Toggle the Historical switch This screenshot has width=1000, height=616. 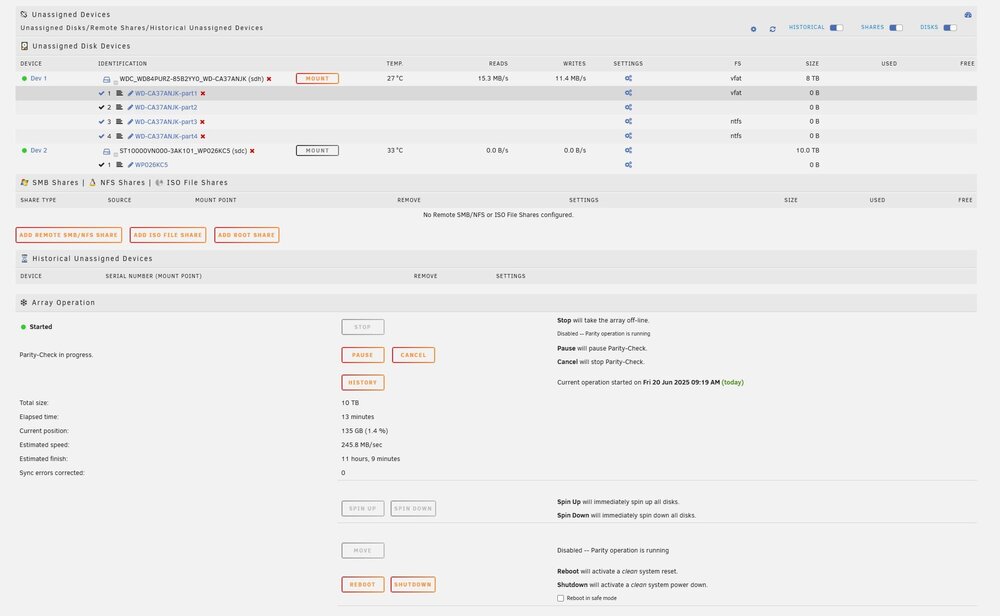tap(836, 27)
